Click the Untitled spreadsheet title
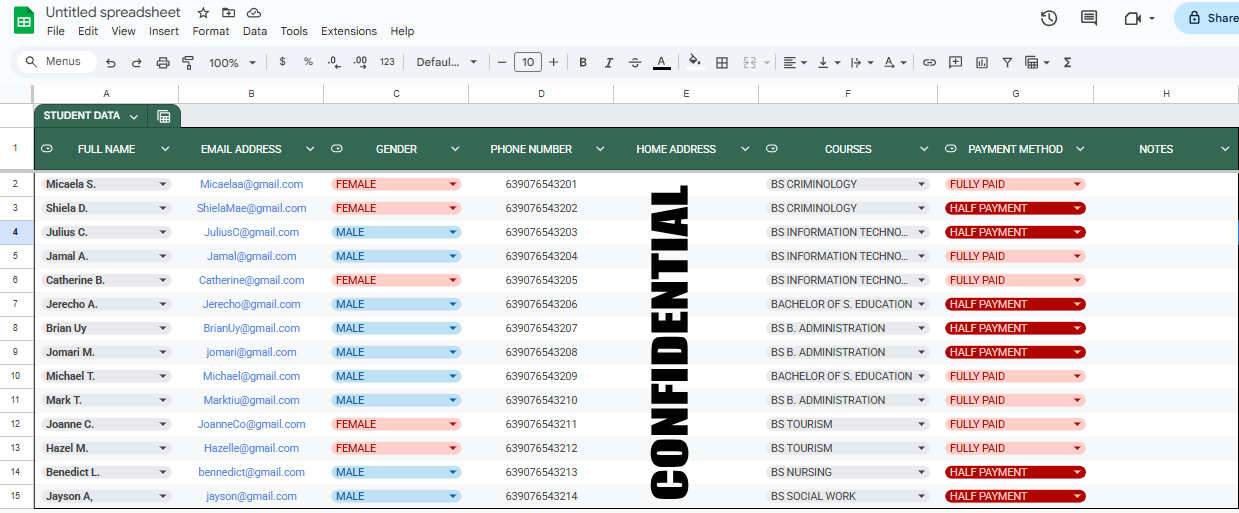This screenshot has height=513, width=1239. coord(113,13)
